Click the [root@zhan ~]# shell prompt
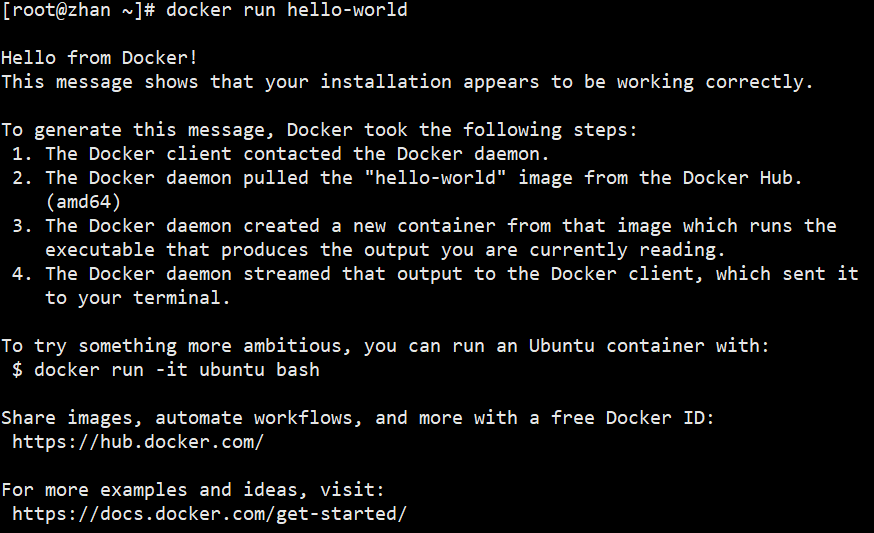Screen dimensions: 874x533 point(78,10)
